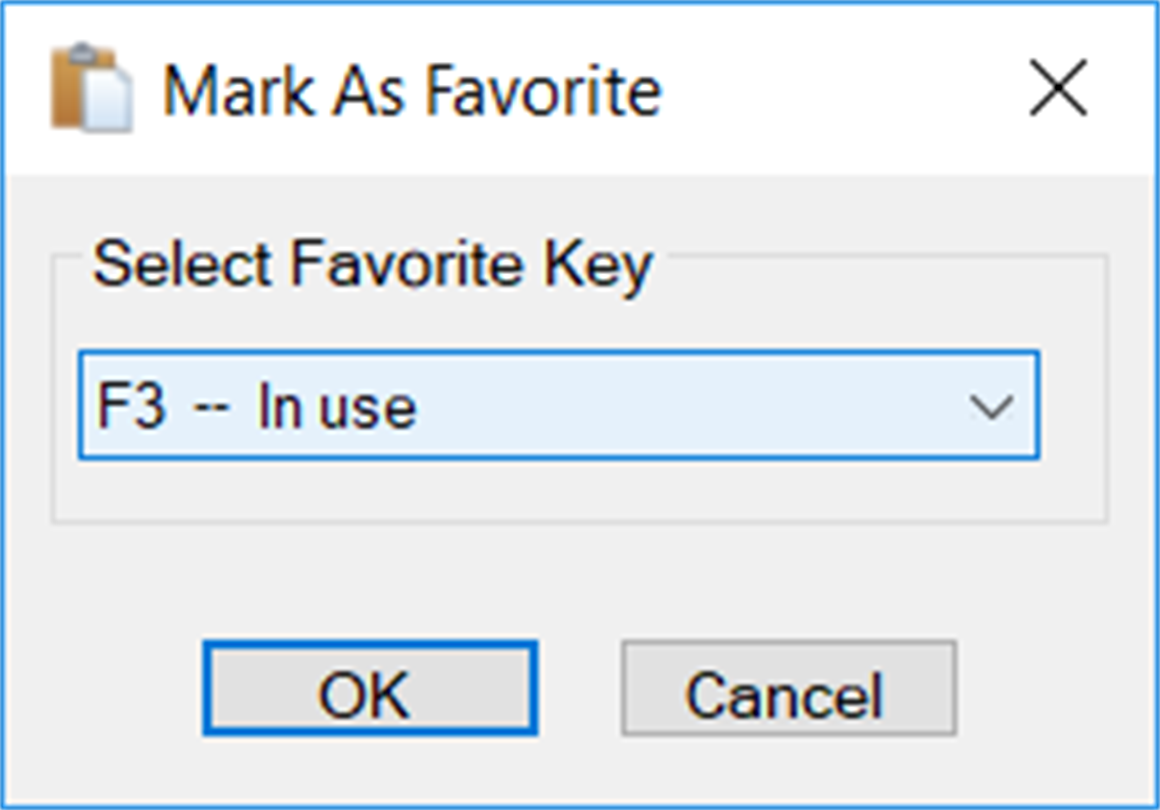
Task: Confirm the selection with OK
Action: [369, 690]
